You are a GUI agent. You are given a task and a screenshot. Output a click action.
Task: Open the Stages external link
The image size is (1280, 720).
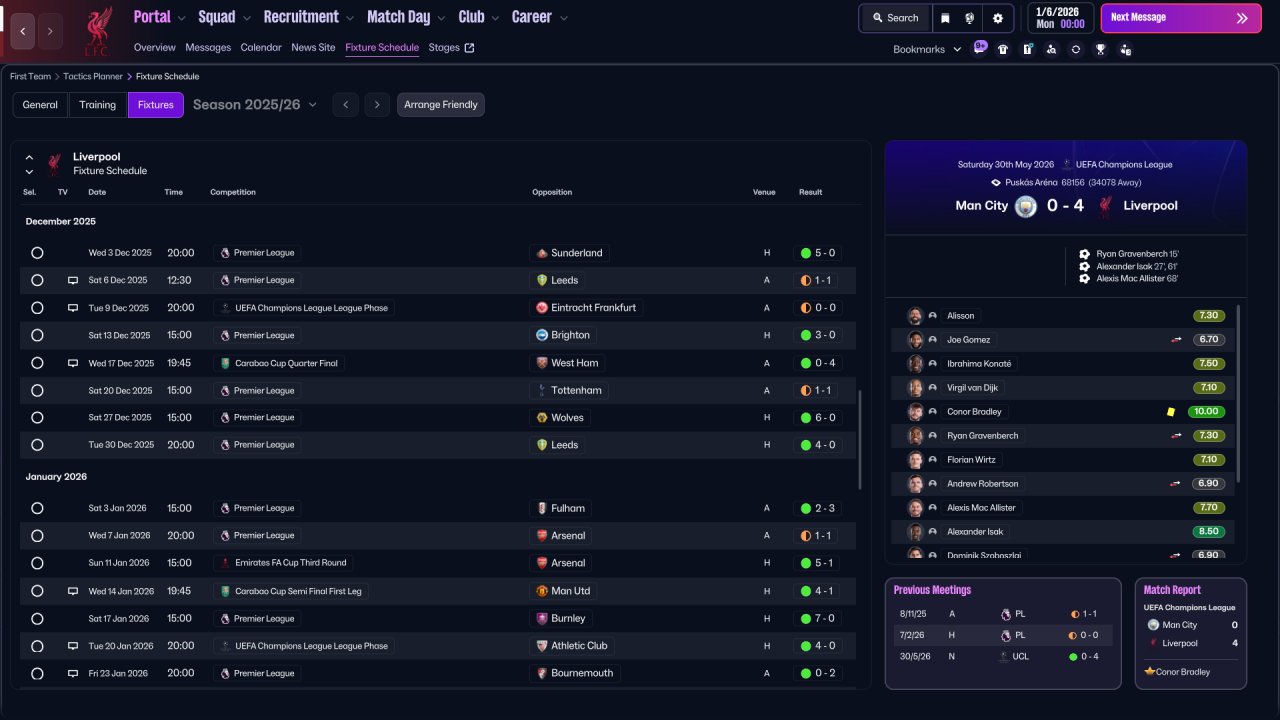pyautogui.click(x=451, y=47)
